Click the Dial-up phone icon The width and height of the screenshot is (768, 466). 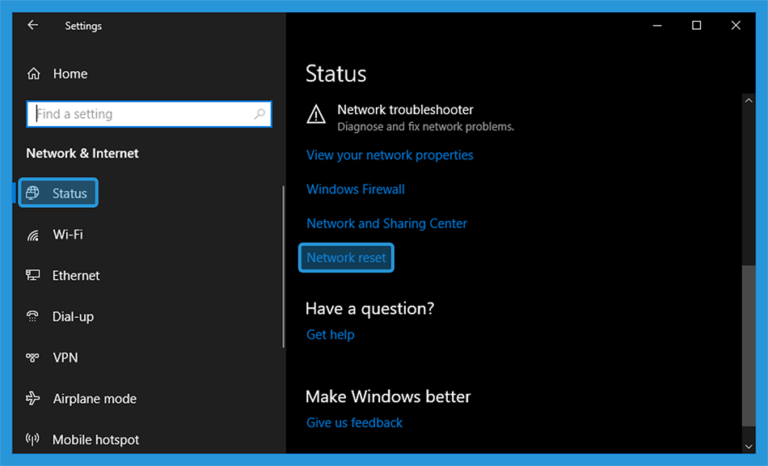click(x=33, y=317)
